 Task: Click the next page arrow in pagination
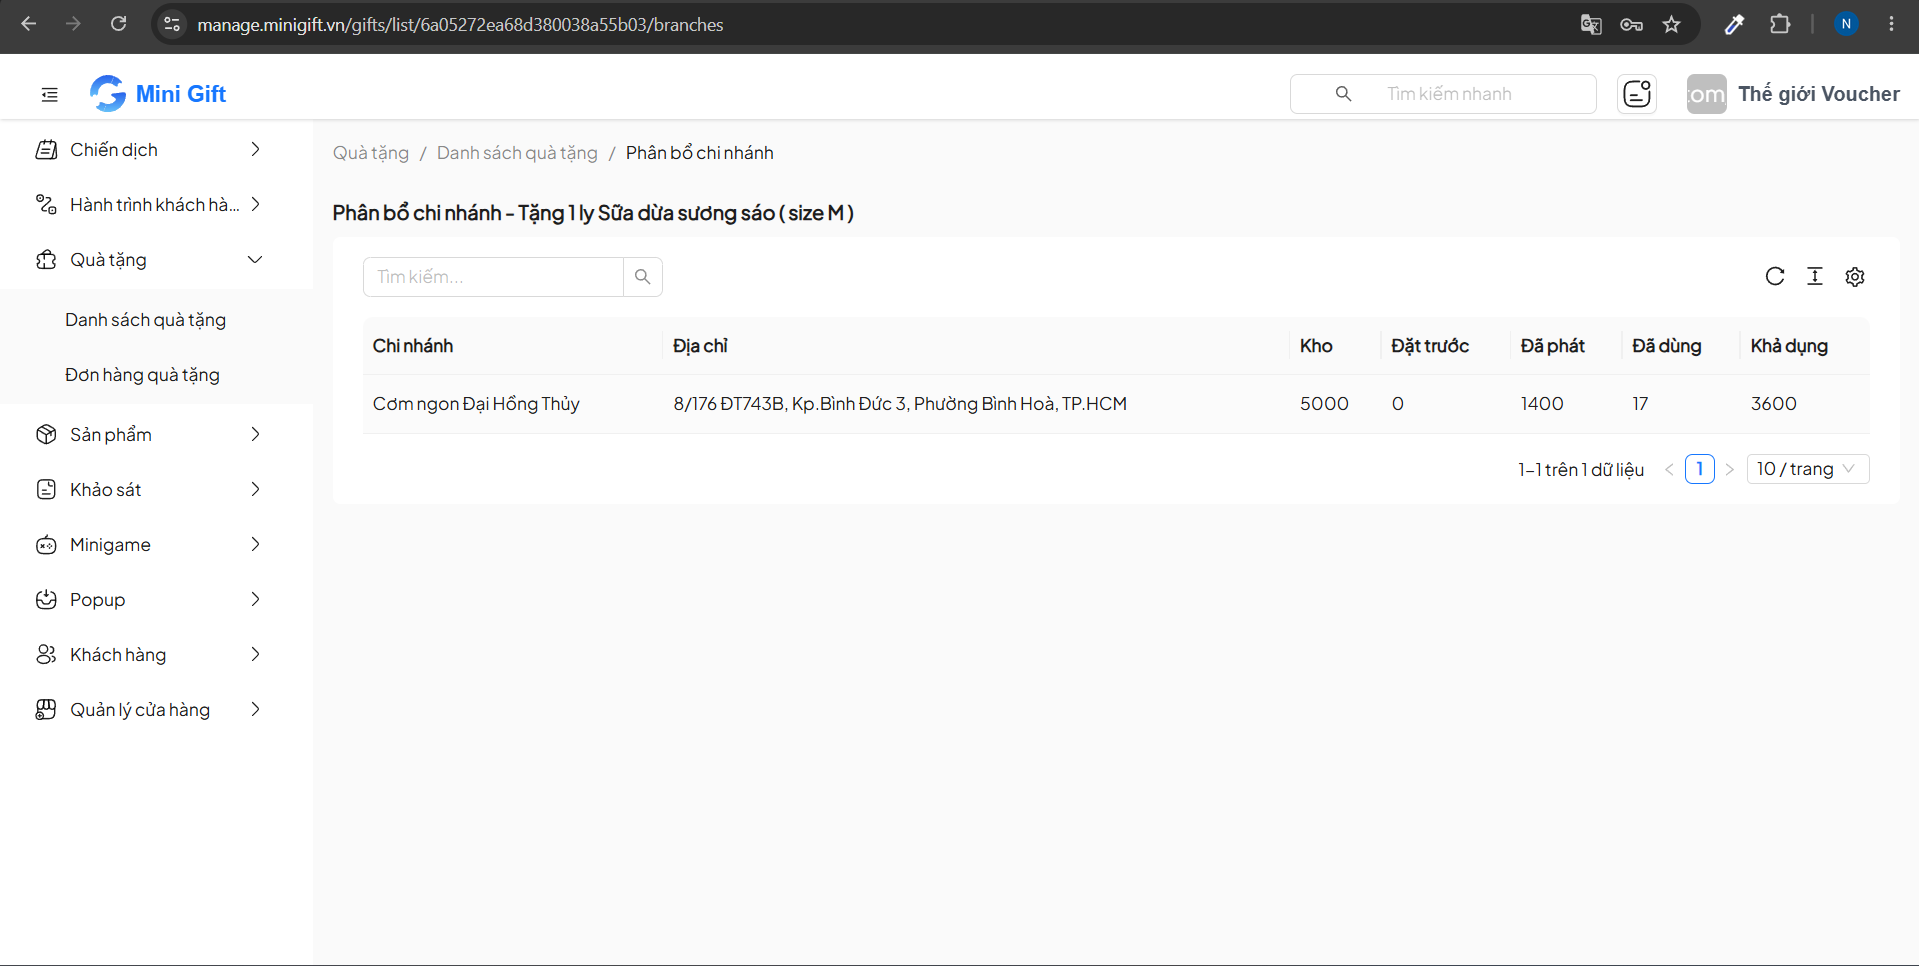(x=1730, y=469)
